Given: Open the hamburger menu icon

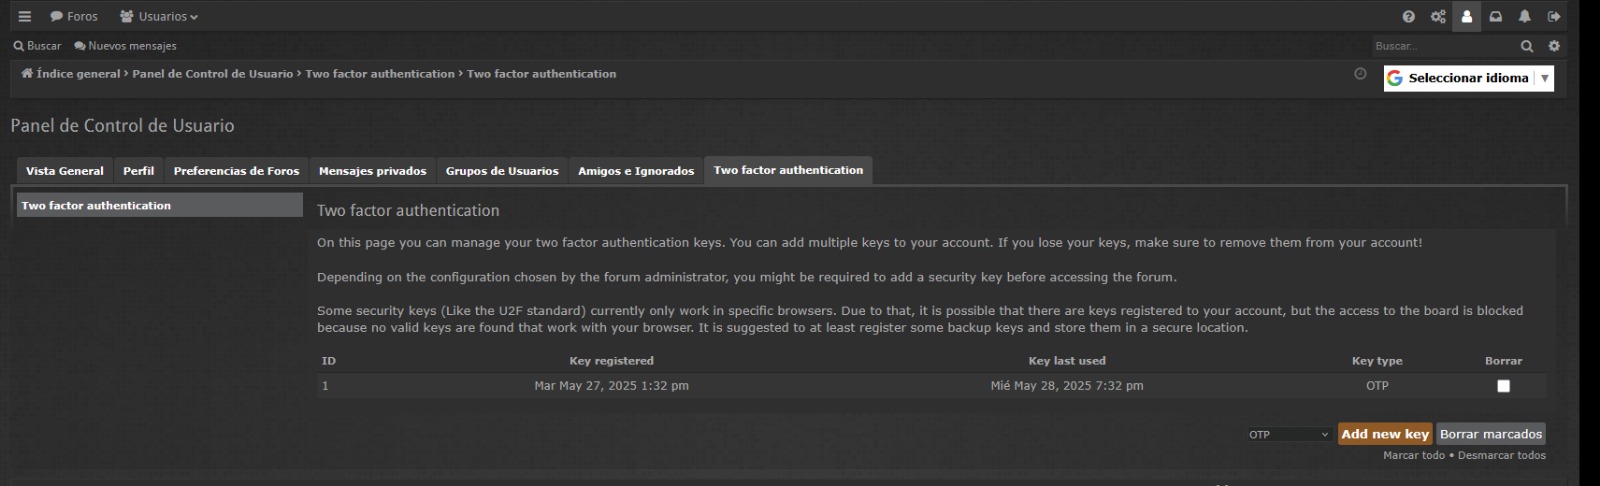Looking at the screenshot, I should [25, 16].
